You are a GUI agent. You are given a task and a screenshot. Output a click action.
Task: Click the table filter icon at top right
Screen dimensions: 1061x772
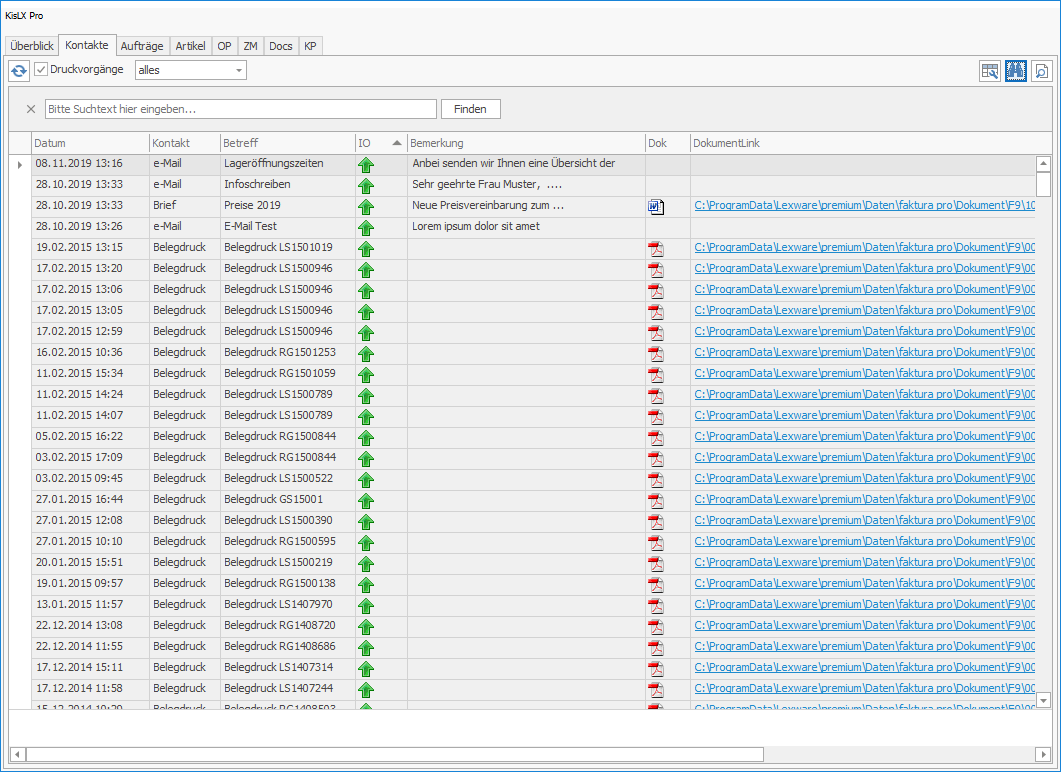tap(990, 70)
